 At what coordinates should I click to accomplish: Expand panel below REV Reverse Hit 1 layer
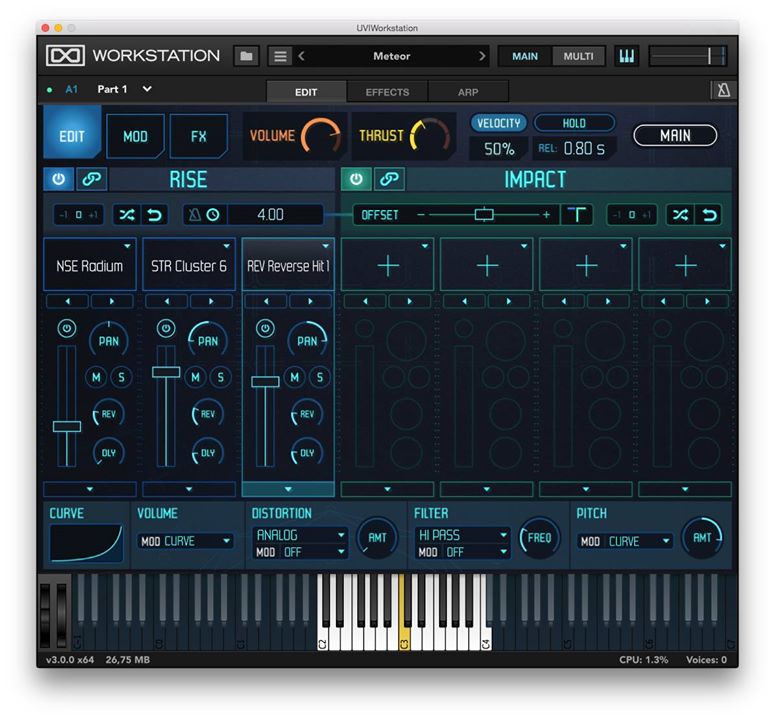pyautogui.click(x=288, y=489)
